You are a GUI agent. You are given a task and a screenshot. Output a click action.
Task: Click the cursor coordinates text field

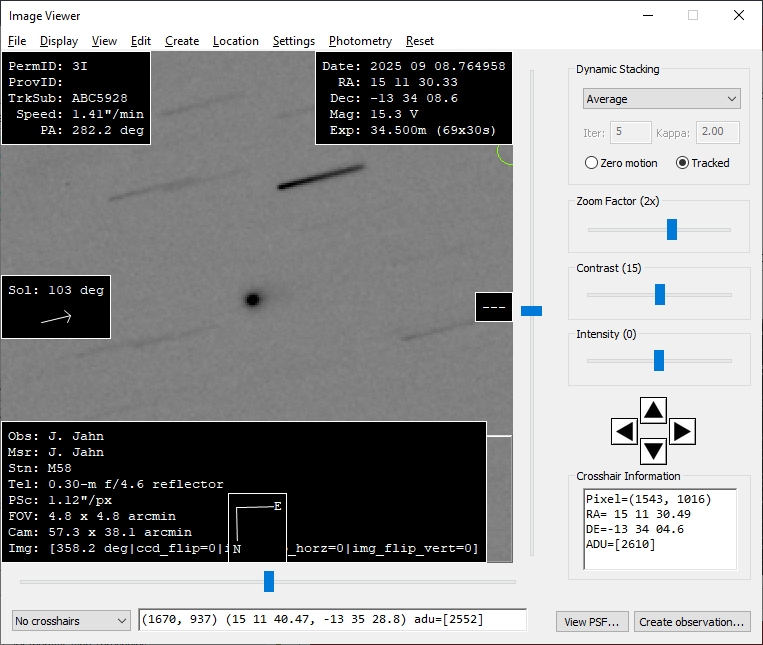(x=332, y=620)
